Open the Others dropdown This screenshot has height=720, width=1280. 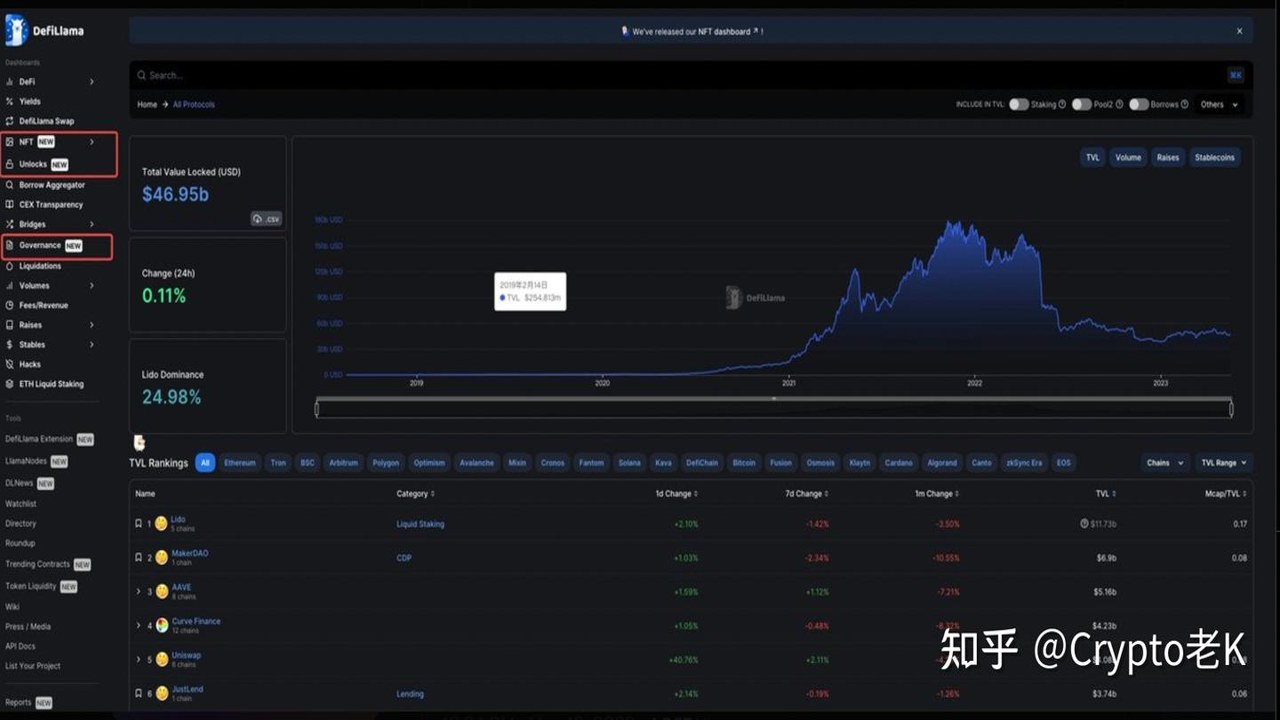click(x=1219, y=104)
